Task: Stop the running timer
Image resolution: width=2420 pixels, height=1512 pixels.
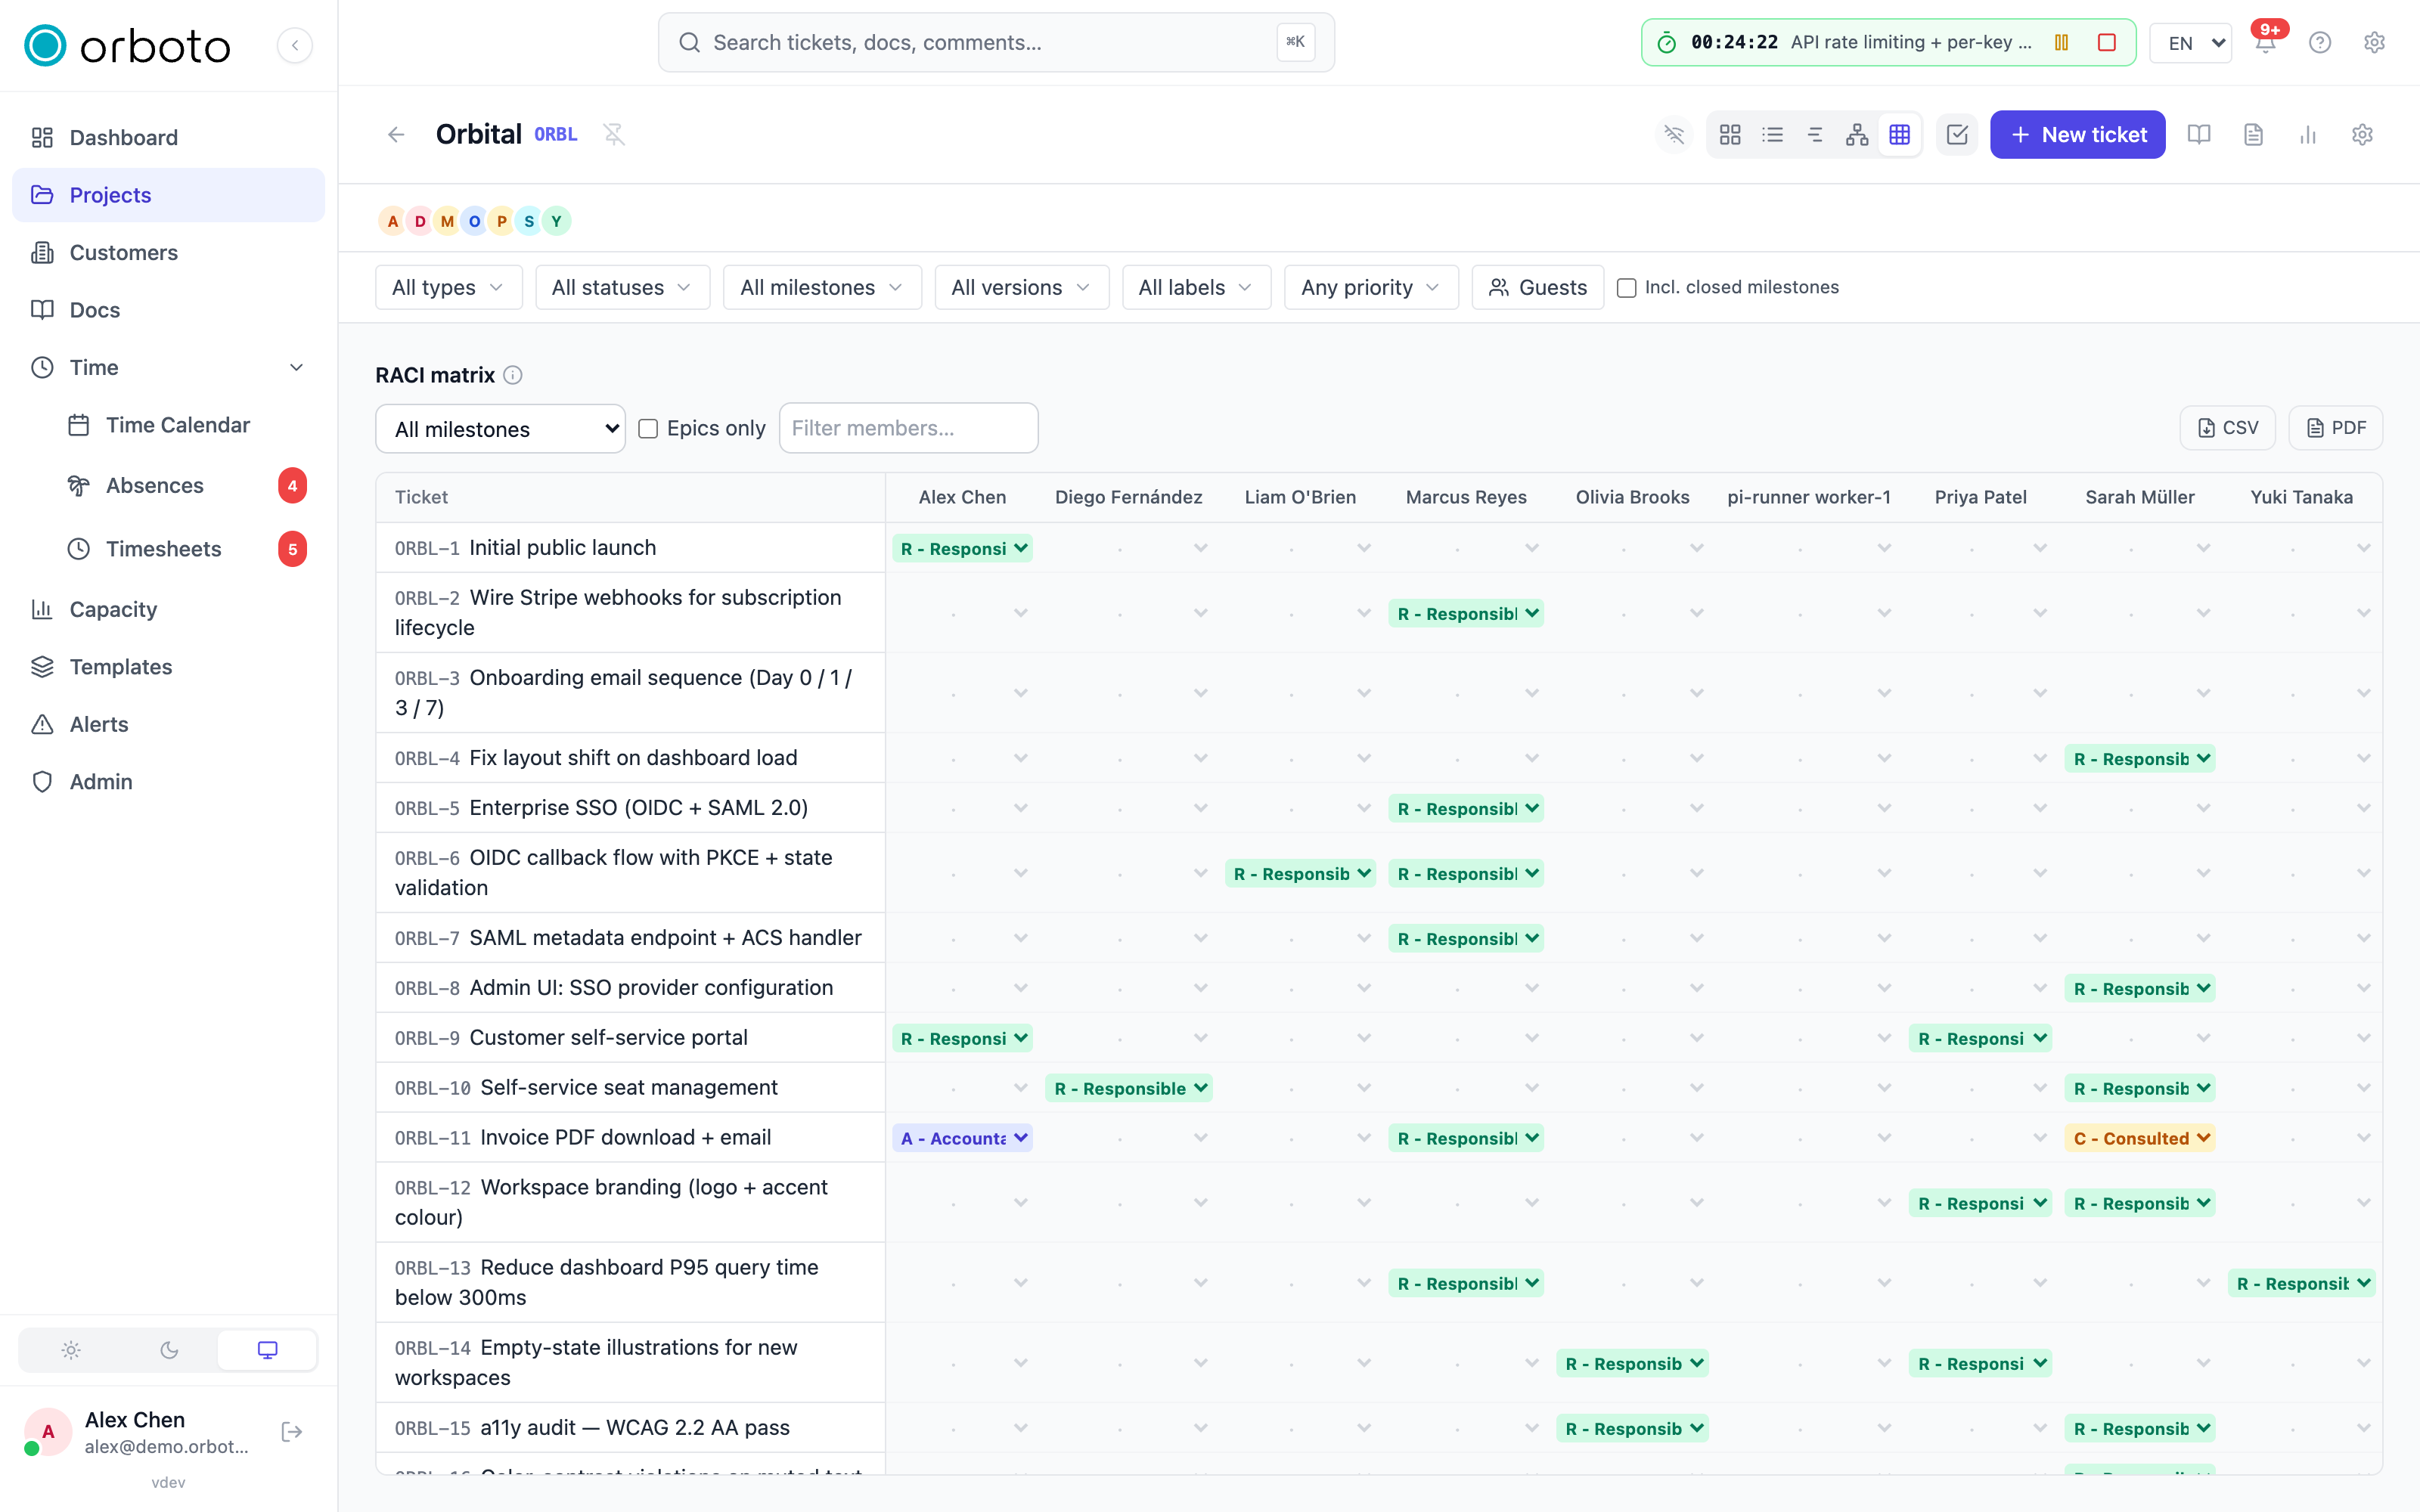Action: coord(2106,42)
